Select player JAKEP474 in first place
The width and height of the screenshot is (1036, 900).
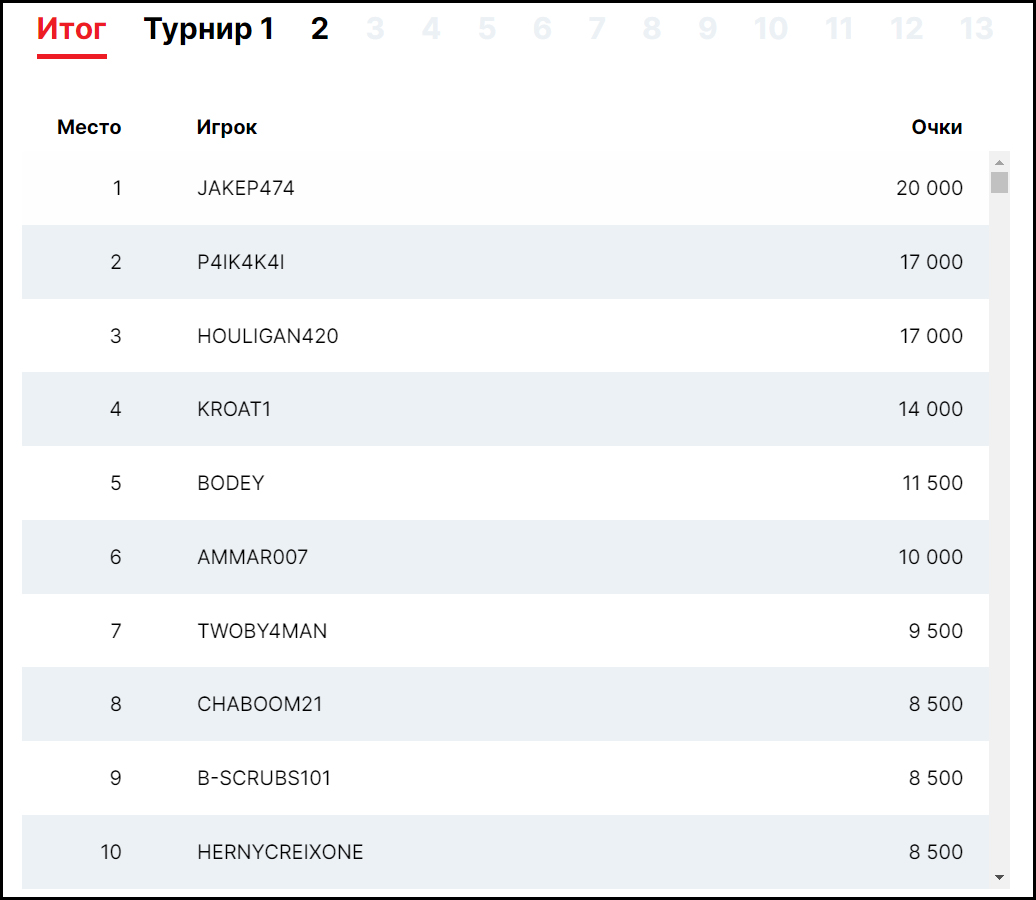click(246, 188)
